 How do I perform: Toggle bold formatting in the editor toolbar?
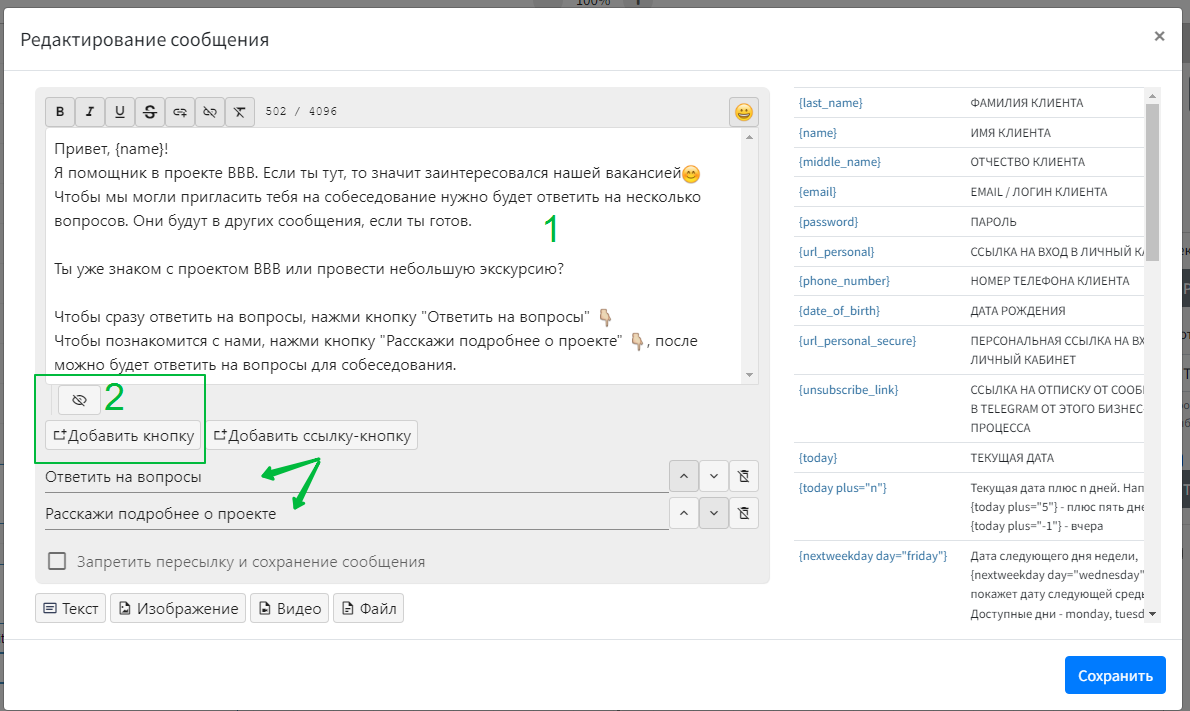tap(60, 112)
